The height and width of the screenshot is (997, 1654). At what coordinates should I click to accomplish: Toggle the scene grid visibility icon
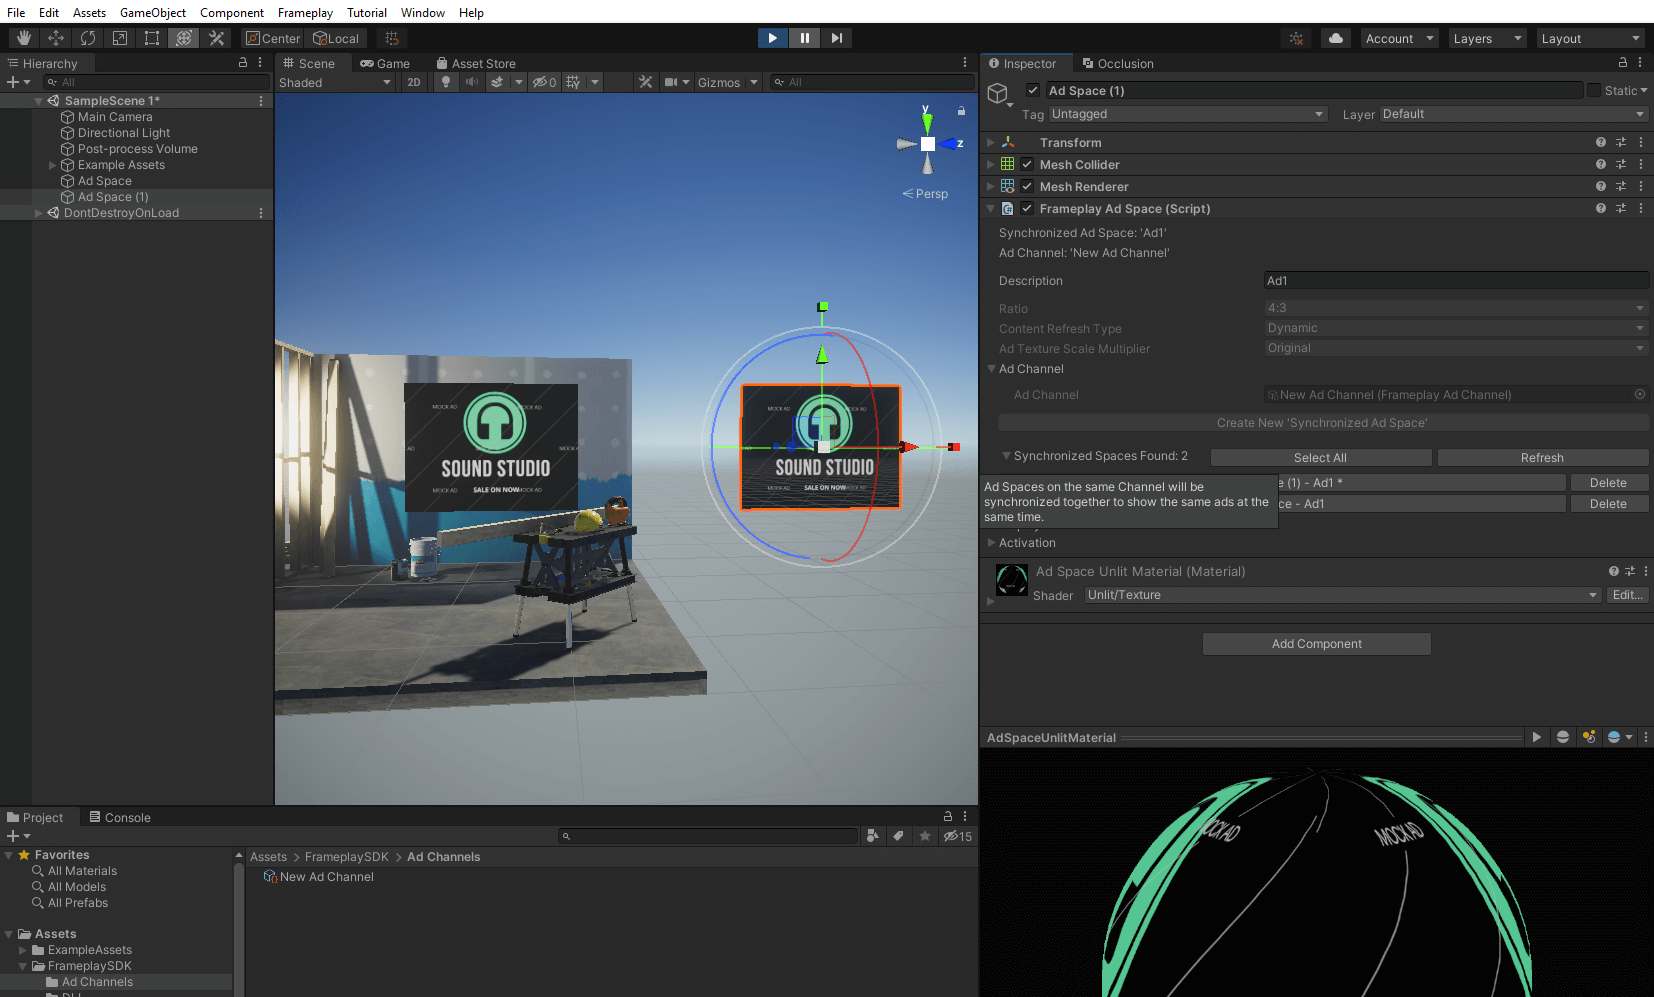tap(573, 82)
